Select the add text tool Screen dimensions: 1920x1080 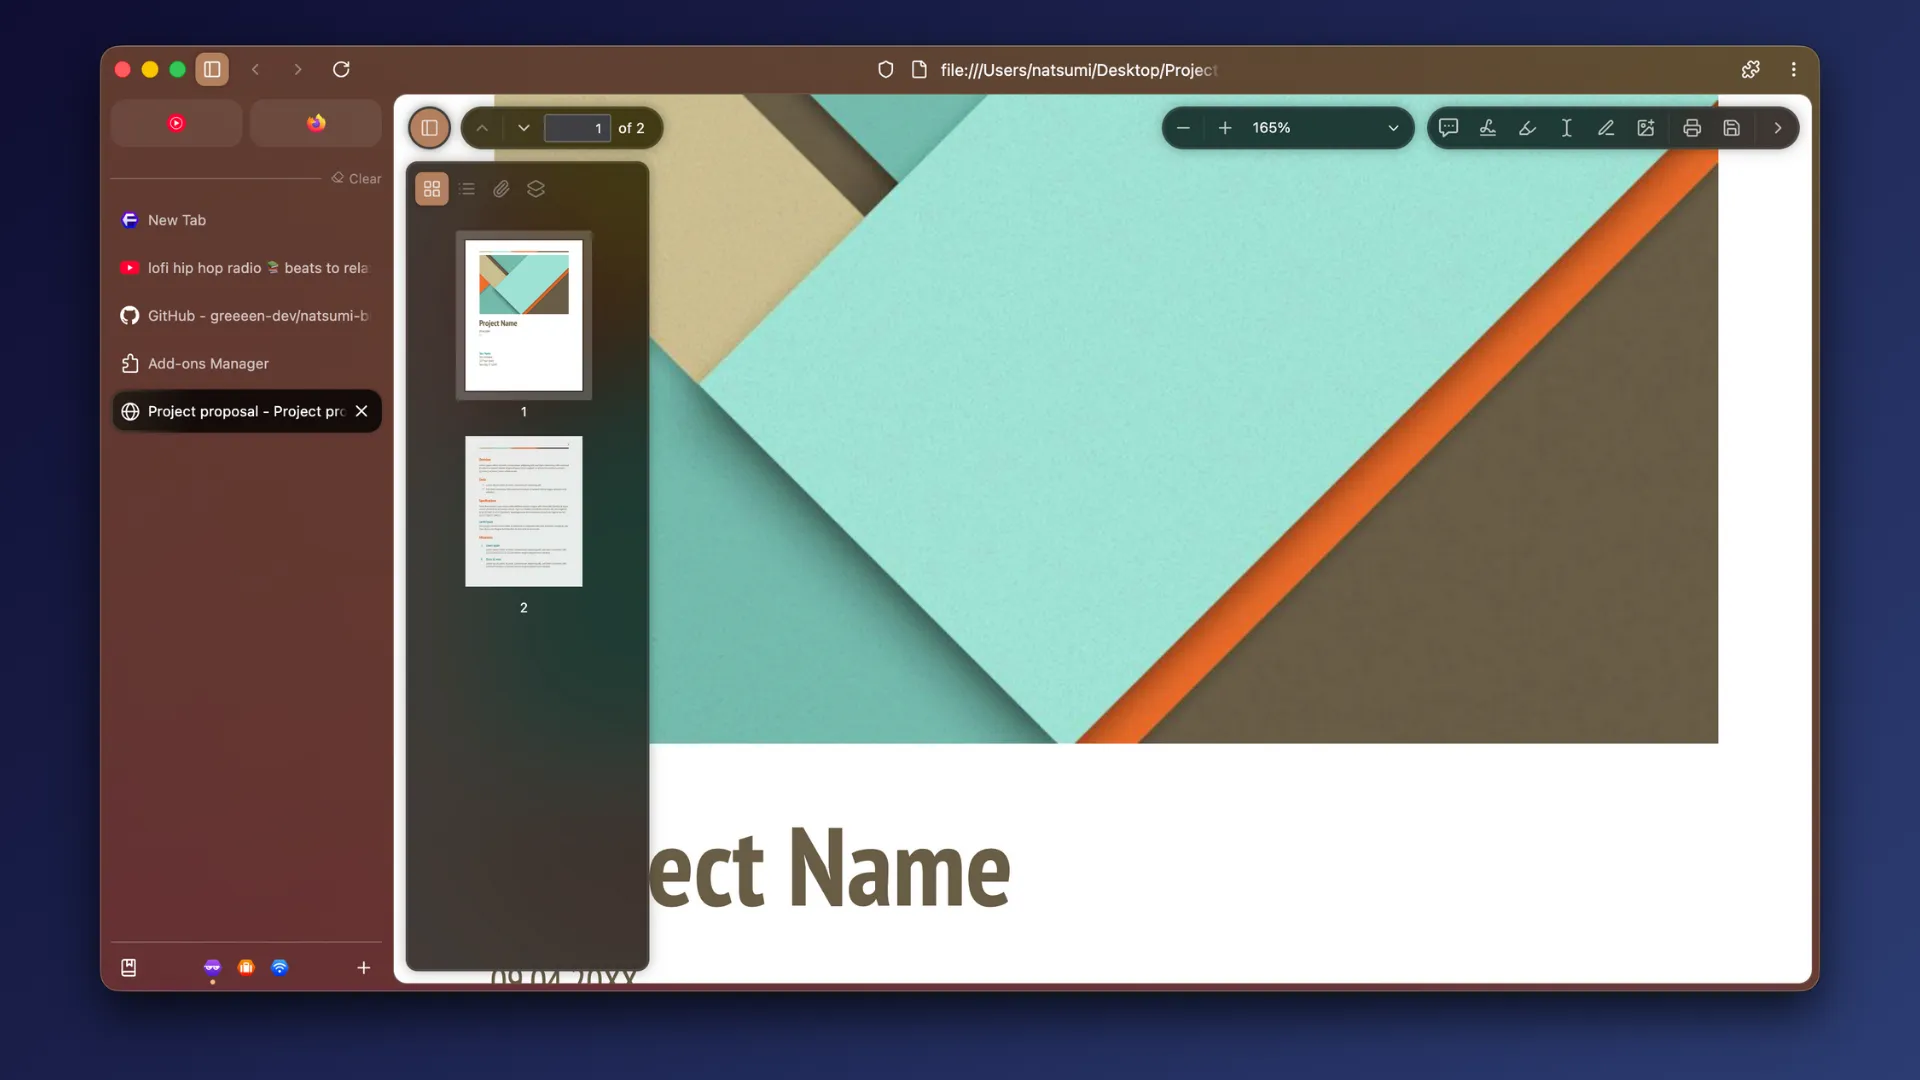(x=1566, y=128)
